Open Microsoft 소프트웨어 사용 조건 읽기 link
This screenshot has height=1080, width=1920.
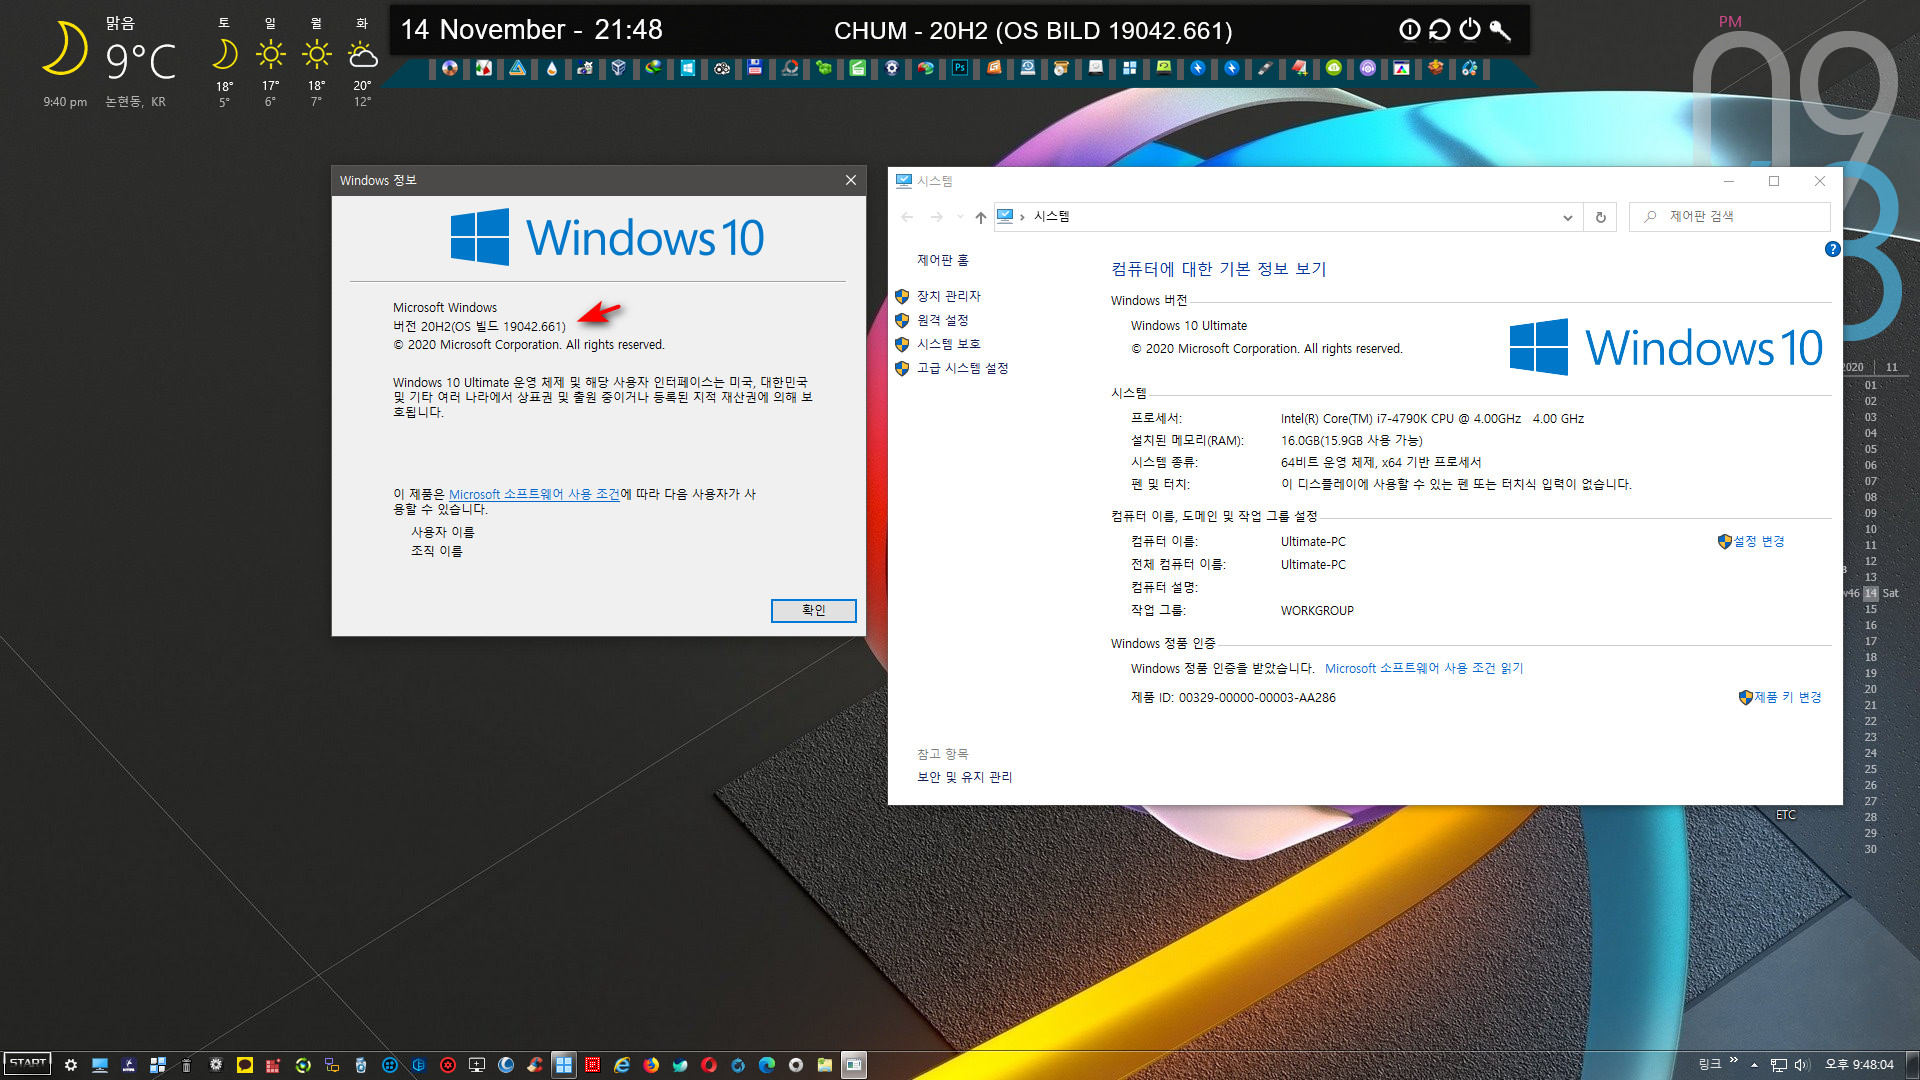(x=1423, y=668)
